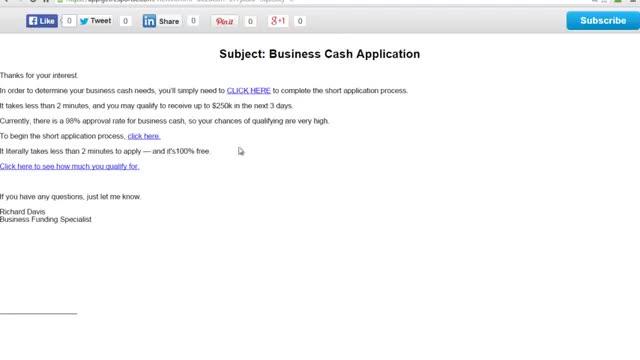Click the LinkedIn share count box
Screen dimensions: 640x360
[193, 21]
